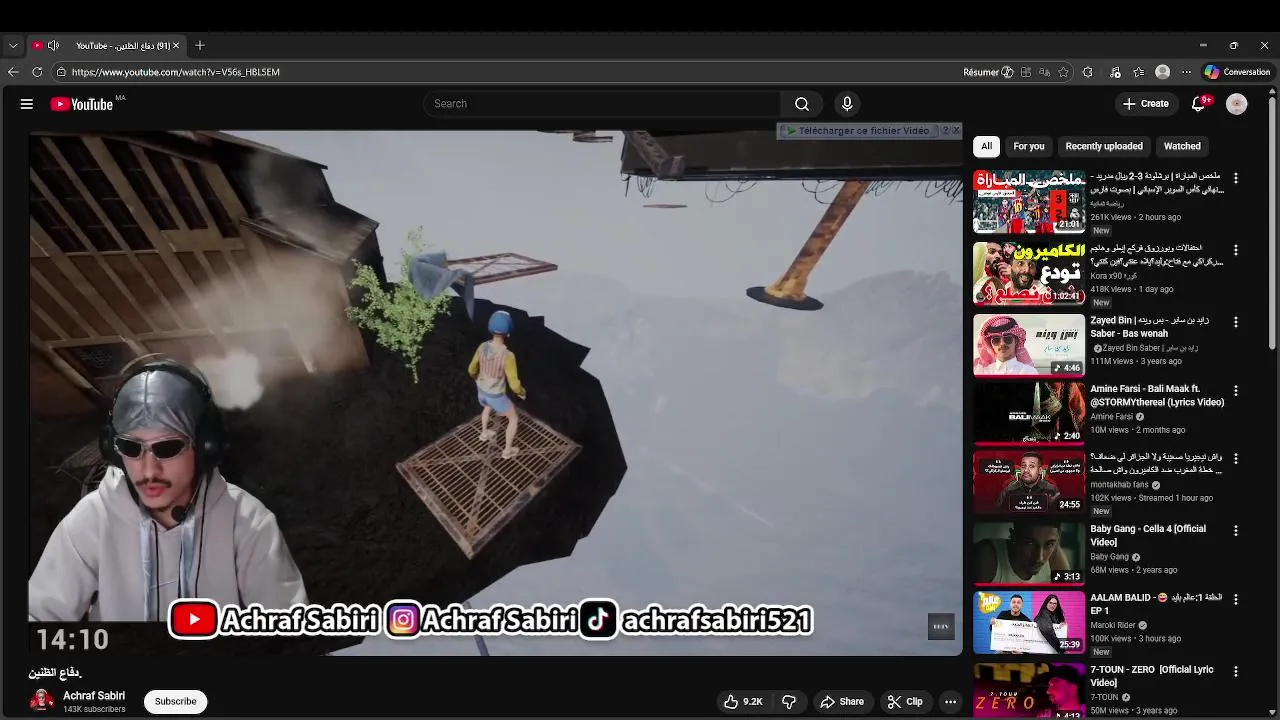Open a new browser tab
The width and height of the screenshot is (1280, 720).
[200, 46]
